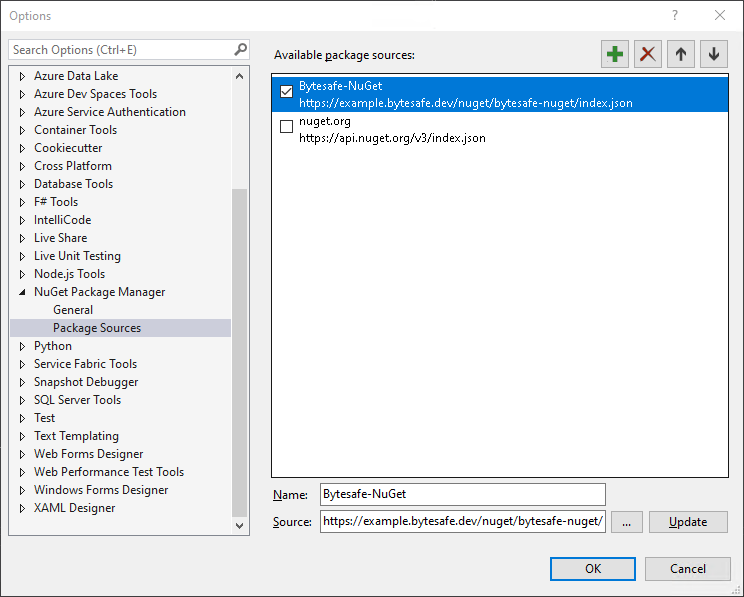Select the Package Sources tree item
The height and width of the screenshot is (597, 744).
point(121,328)
